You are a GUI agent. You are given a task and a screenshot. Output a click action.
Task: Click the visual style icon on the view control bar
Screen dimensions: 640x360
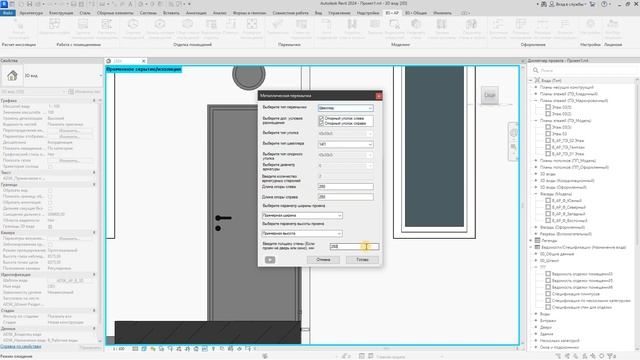pyautogui.click(x=144, y=349)
